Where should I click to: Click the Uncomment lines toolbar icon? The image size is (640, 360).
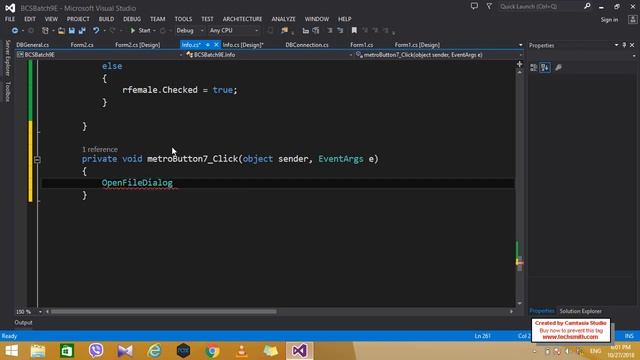coord(316,31)
